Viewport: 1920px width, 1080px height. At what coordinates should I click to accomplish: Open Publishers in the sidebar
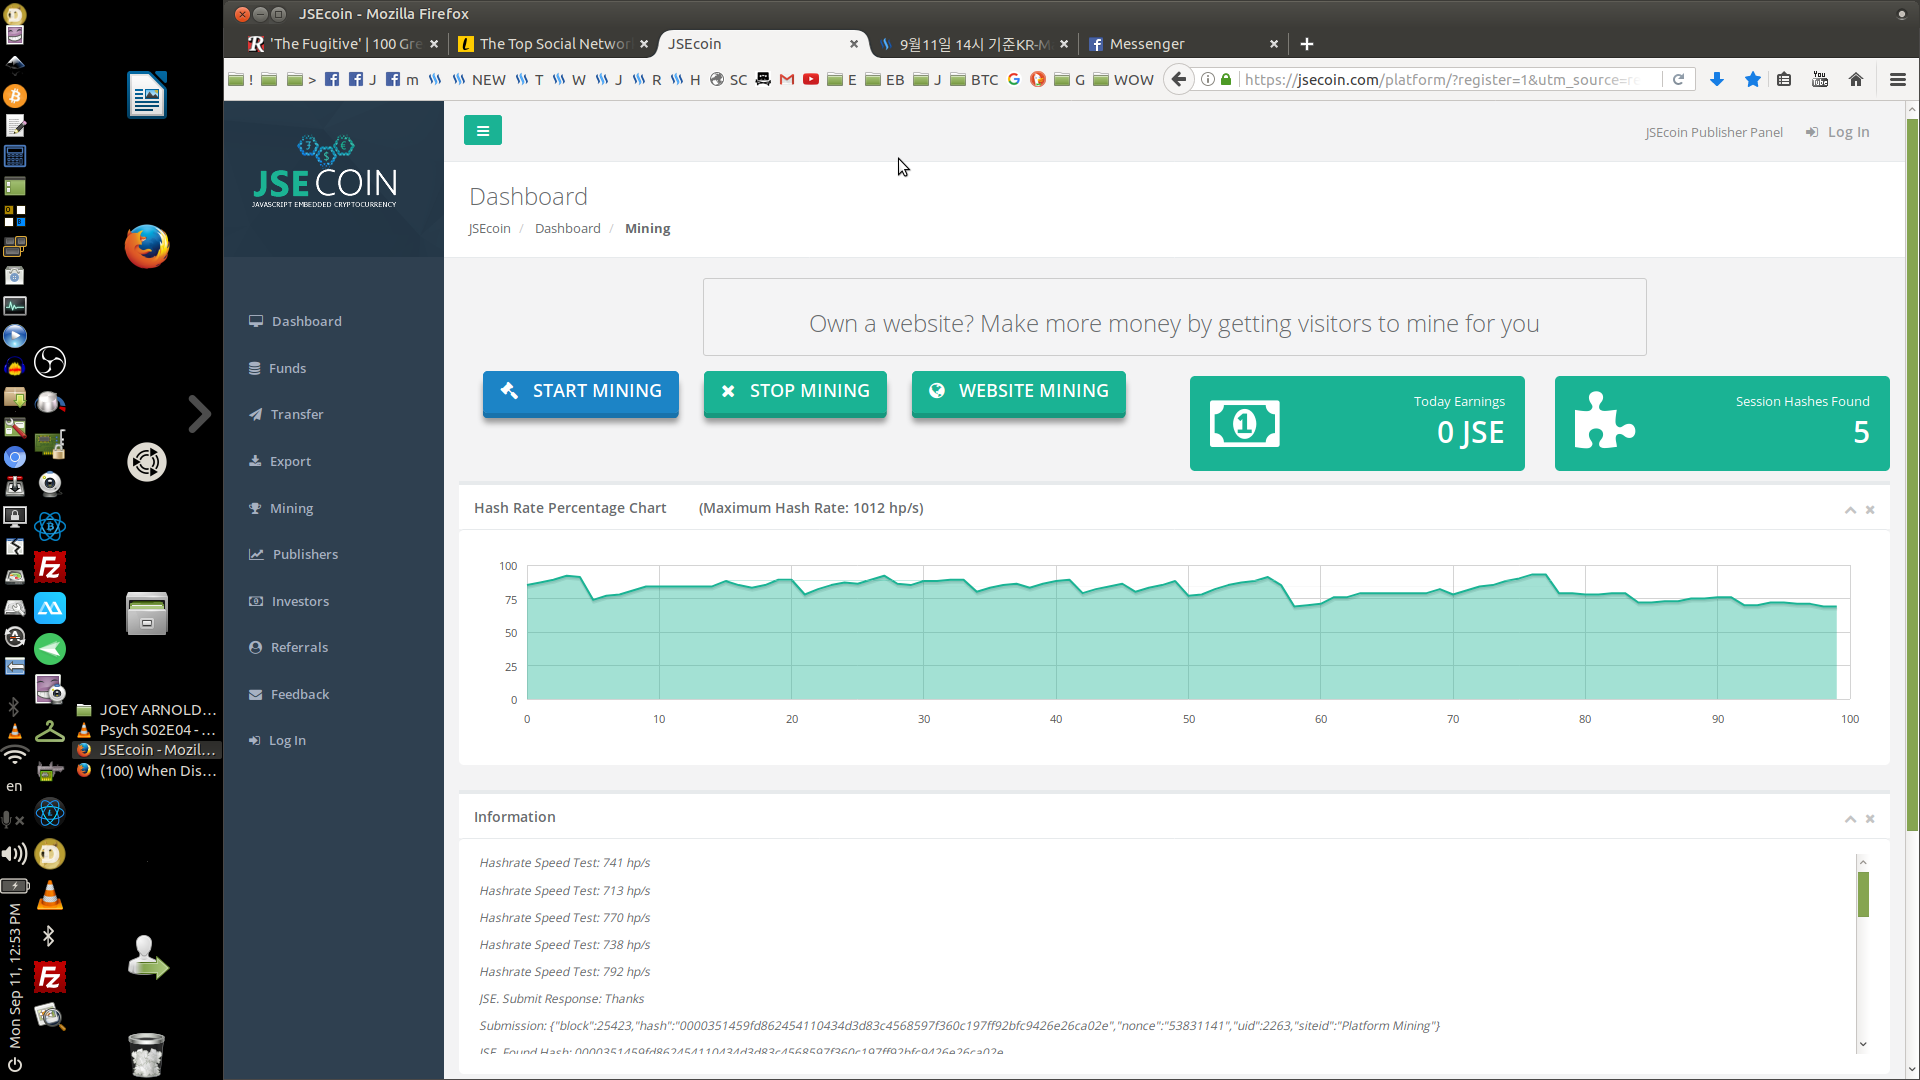(294, 554)
